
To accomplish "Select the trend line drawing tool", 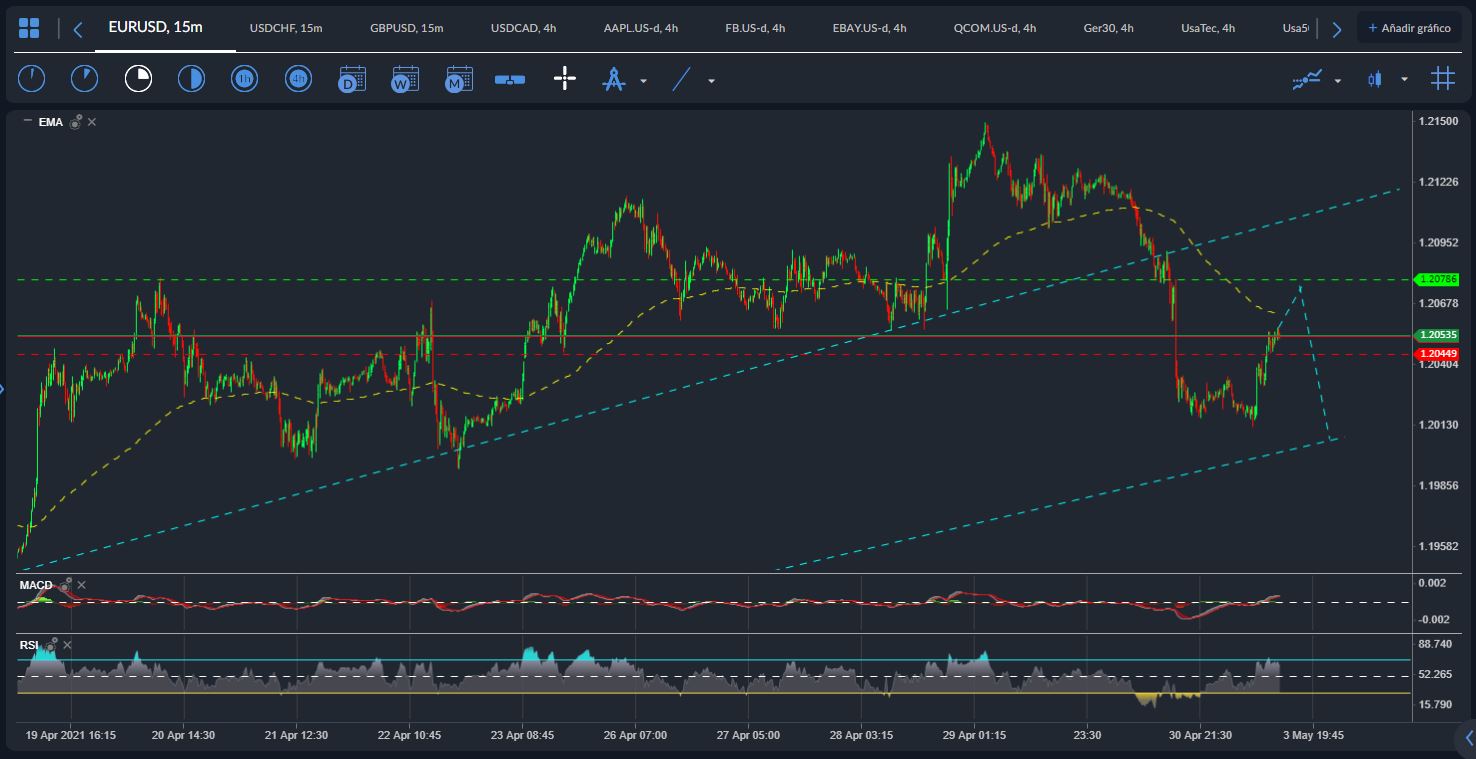I will click(681, 79).
